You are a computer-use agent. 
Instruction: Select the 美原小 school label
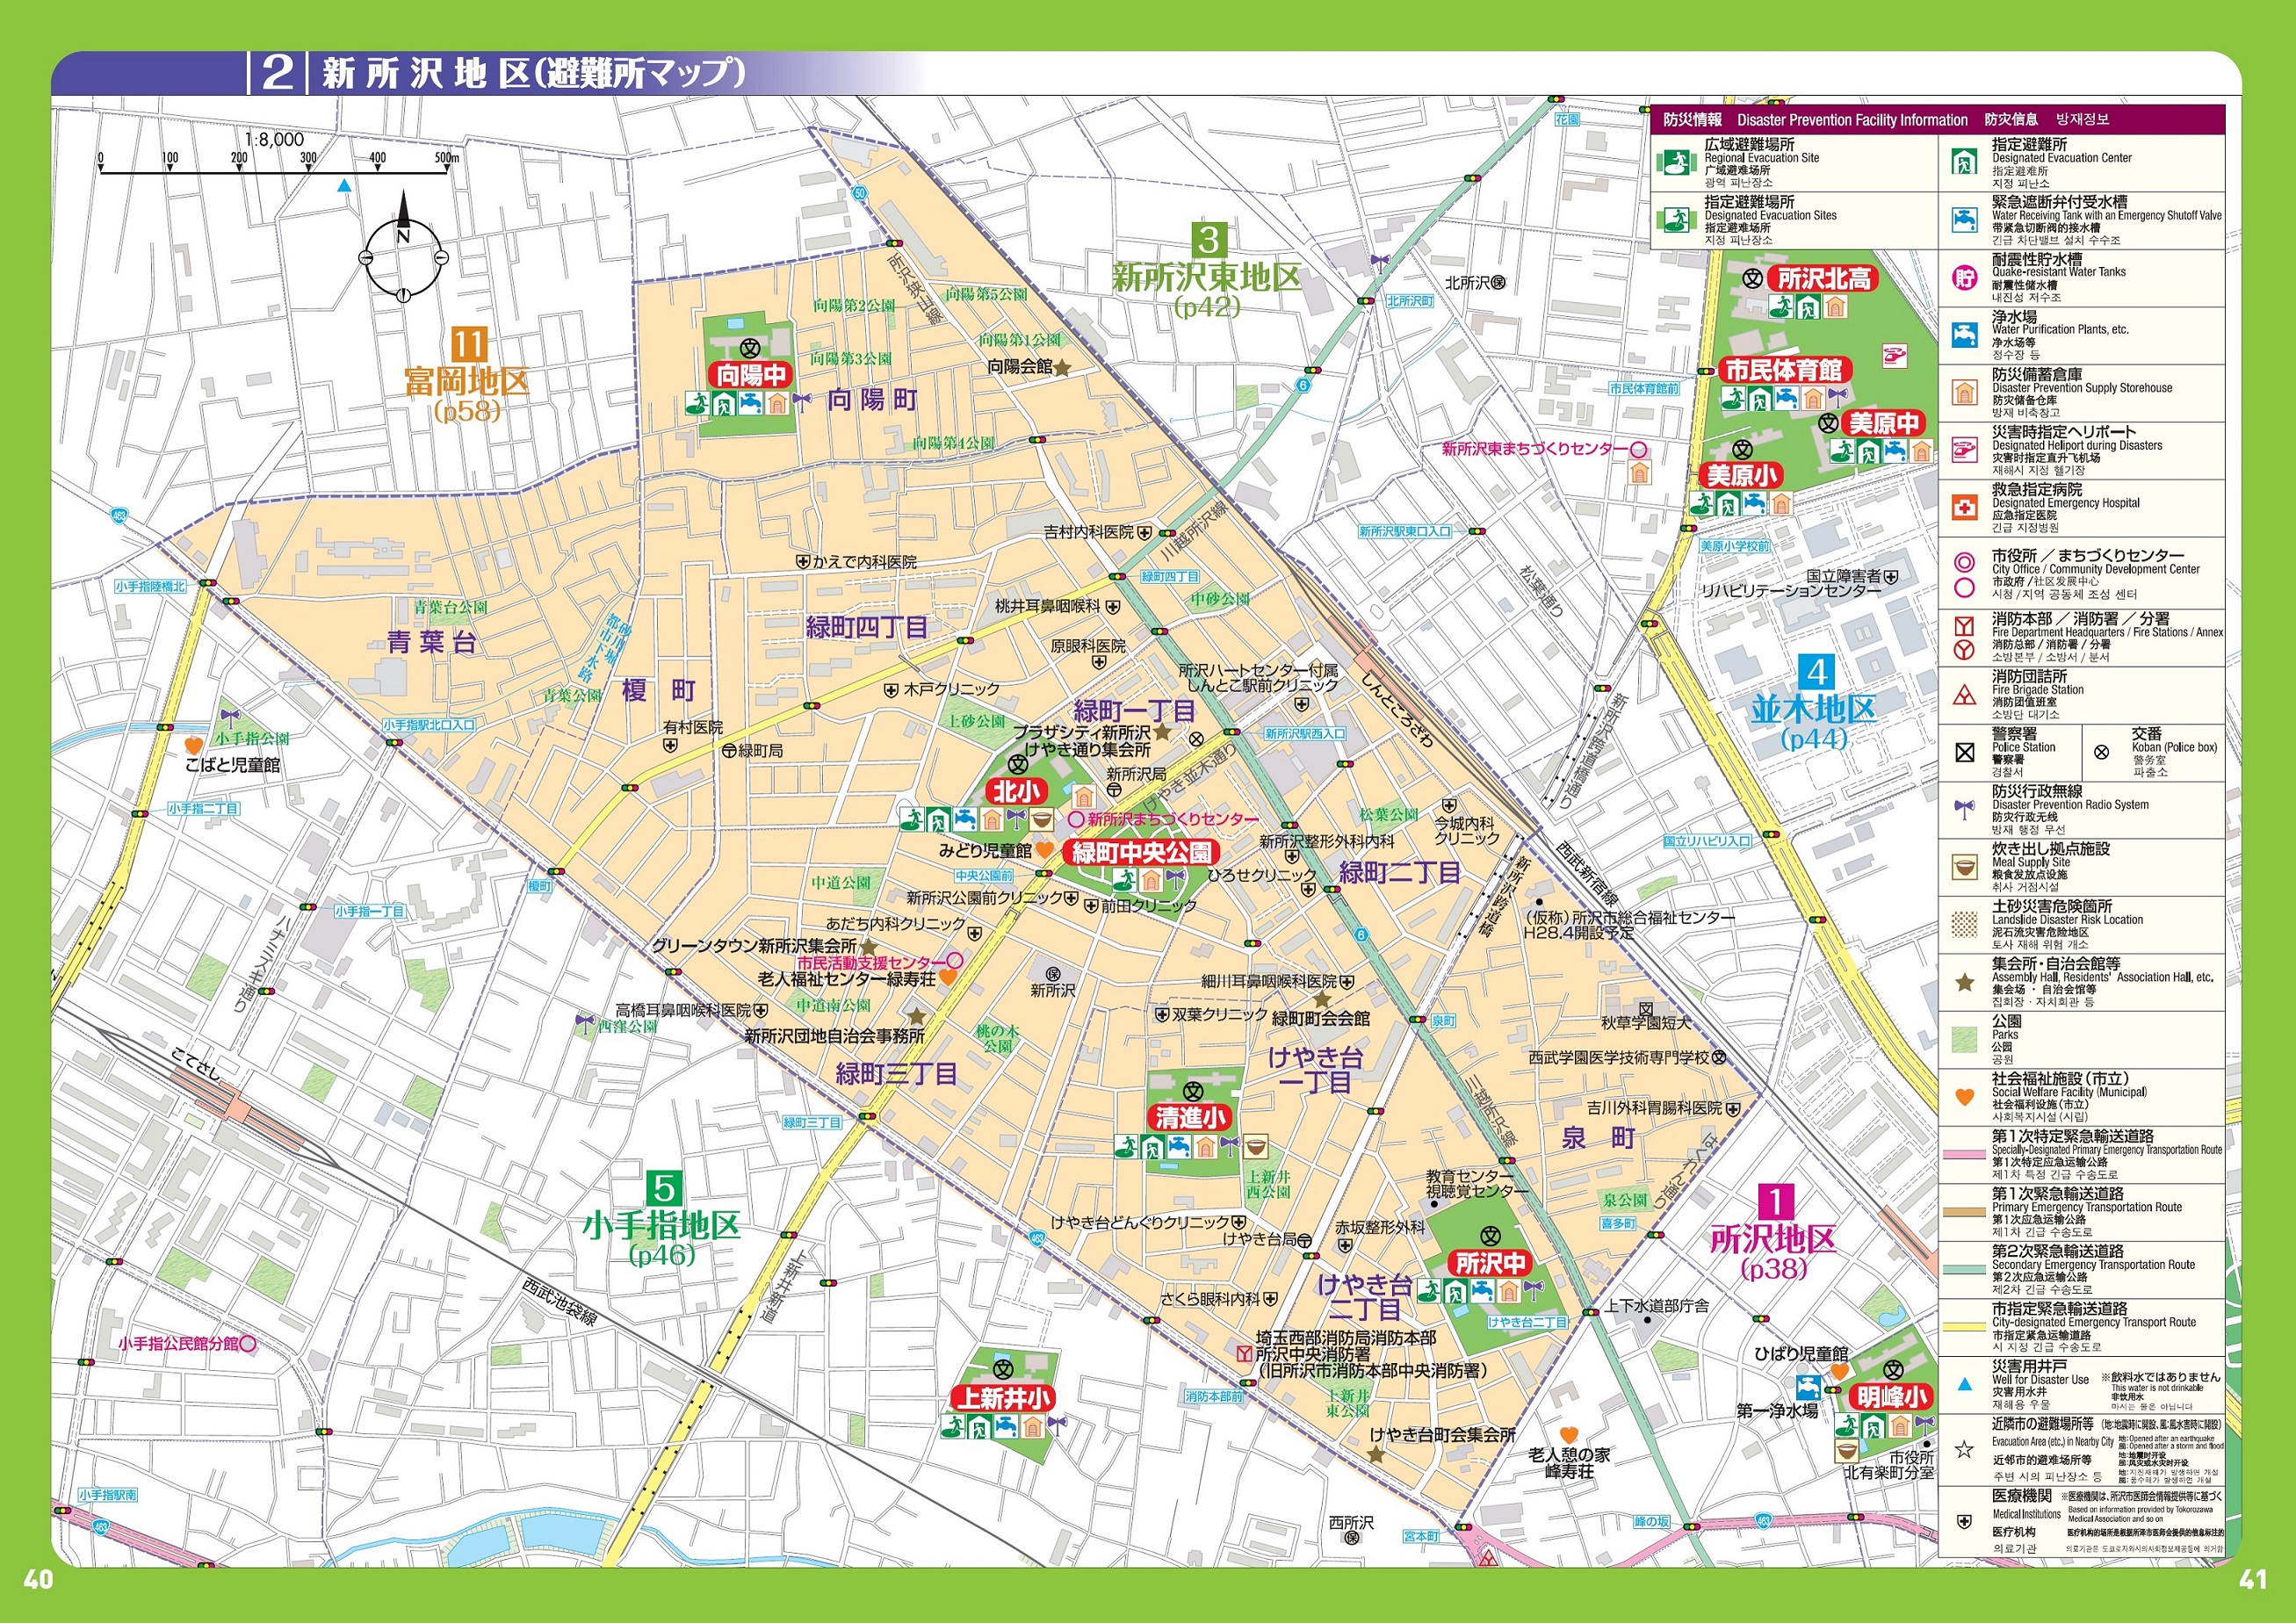coord(1741,476)
